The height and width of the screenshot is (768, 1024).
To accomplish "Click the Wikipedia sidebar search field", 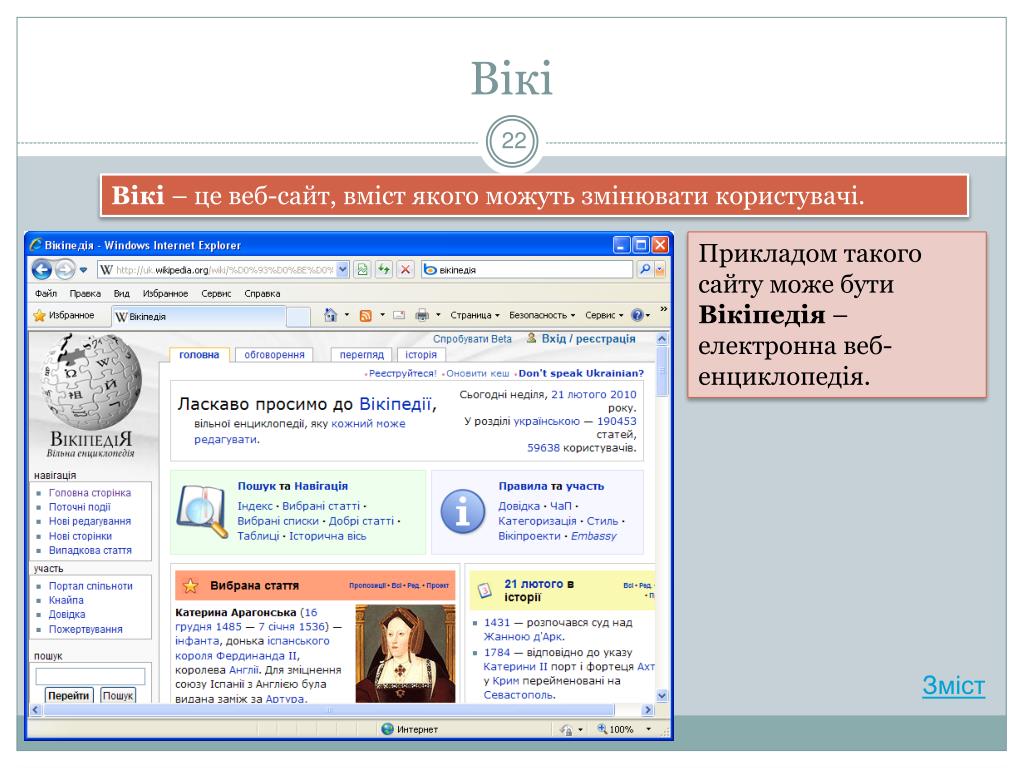I will click(90, 676).
